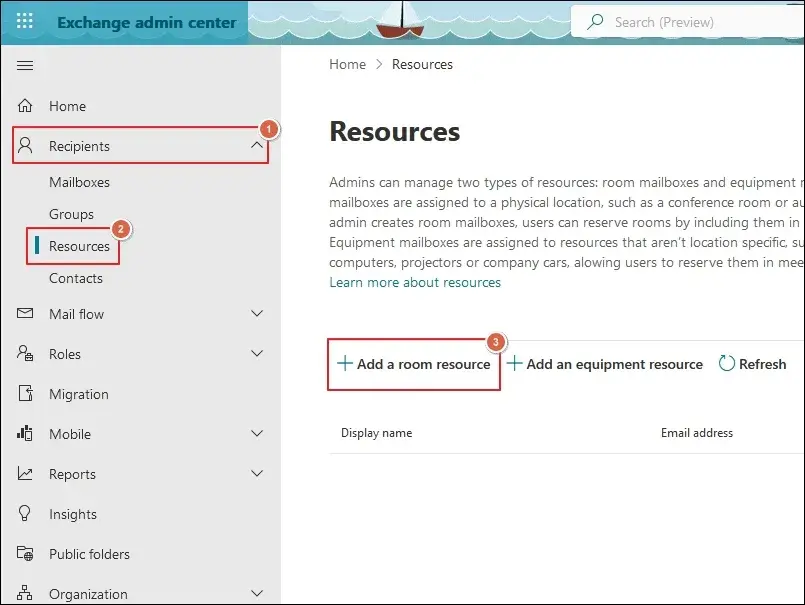Collapse the Recipients section chevron
Viewport: 805px width, 605px height.
(x=257, y=145)
